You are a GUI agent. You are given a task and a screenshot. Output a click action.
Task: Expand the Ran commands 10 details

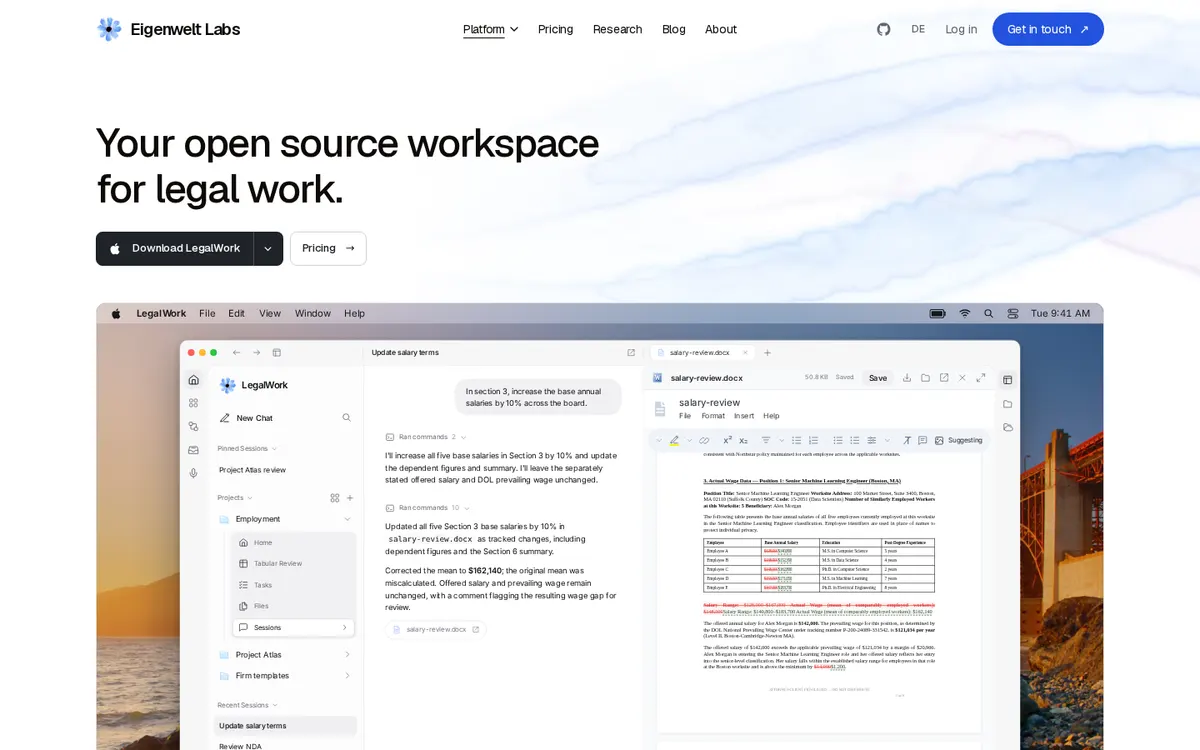(x=428, y=508)
